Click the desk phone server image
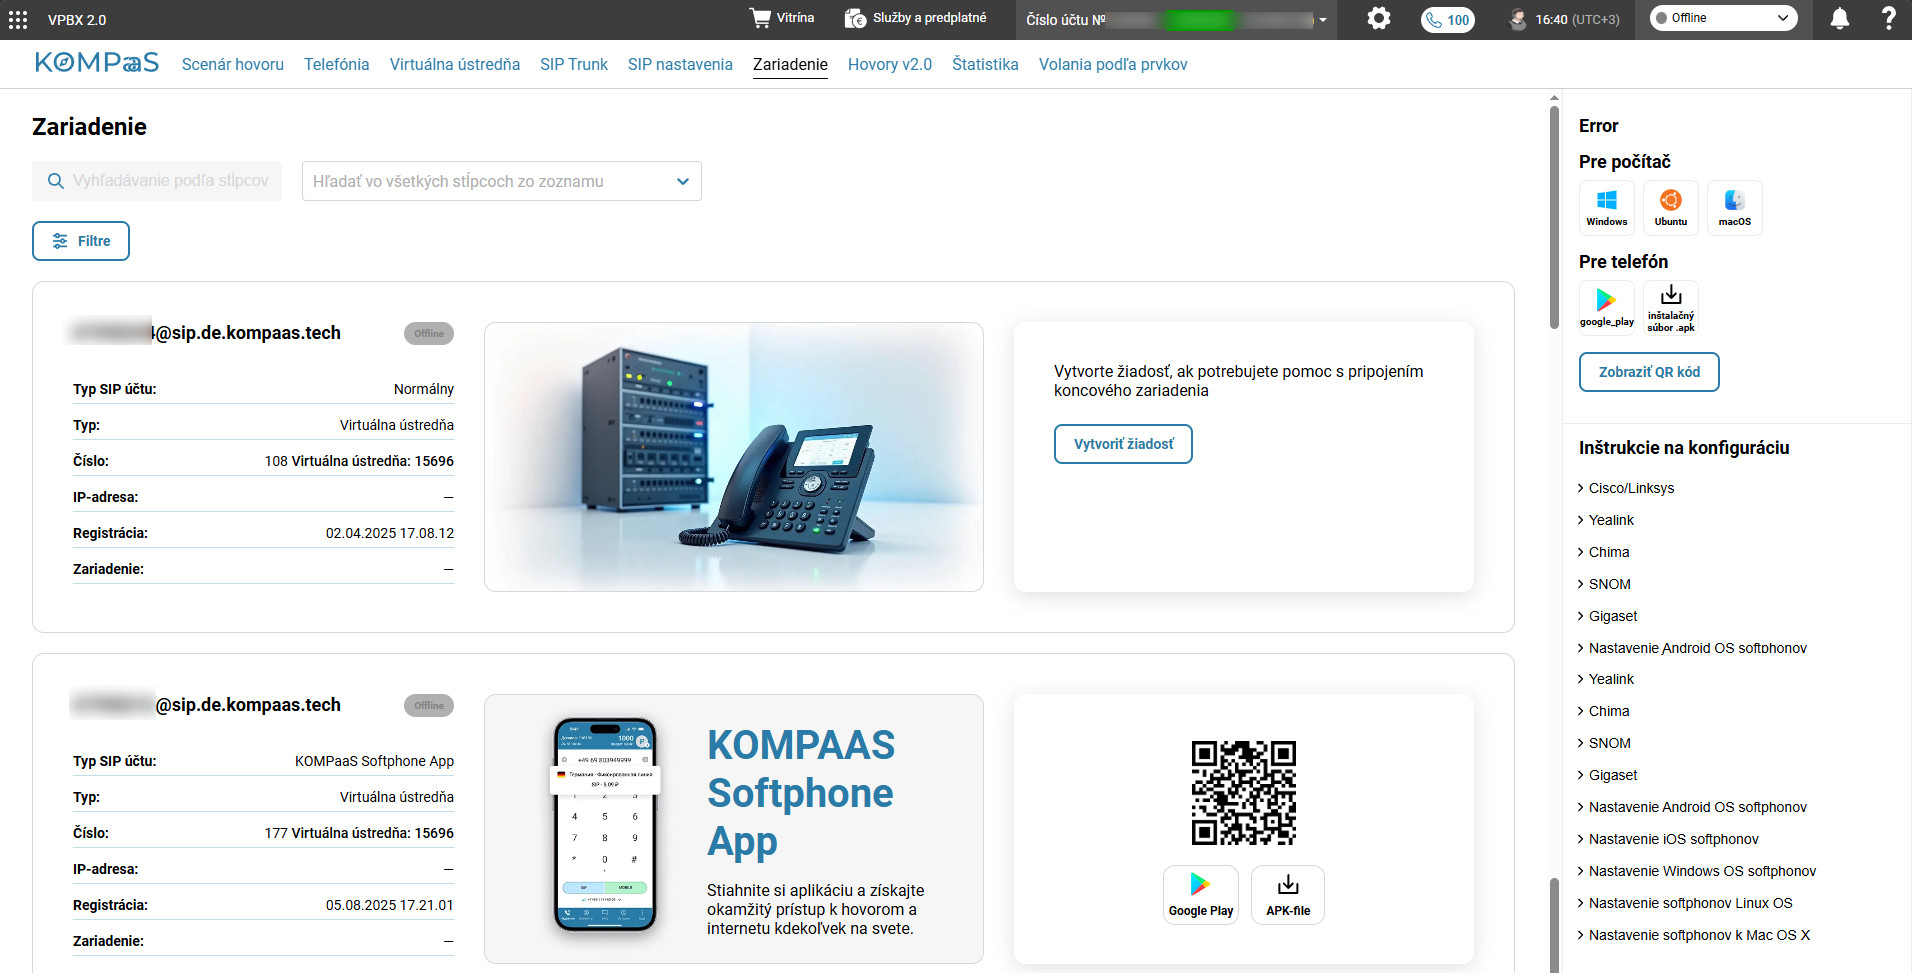Screen dimensions: 1912x973 pyautogui.click(x=734, y=457)
